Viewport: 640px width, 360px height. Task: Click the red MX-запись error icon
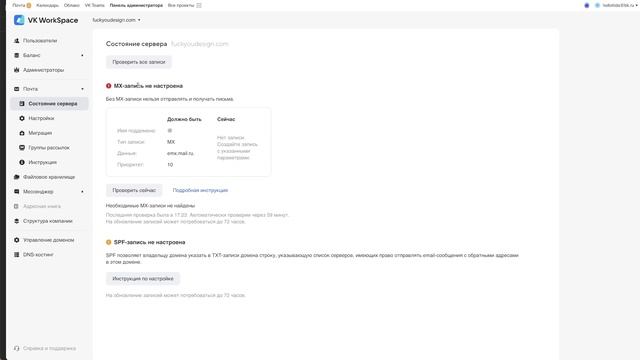pyautogui.click(x=108, y=86)
